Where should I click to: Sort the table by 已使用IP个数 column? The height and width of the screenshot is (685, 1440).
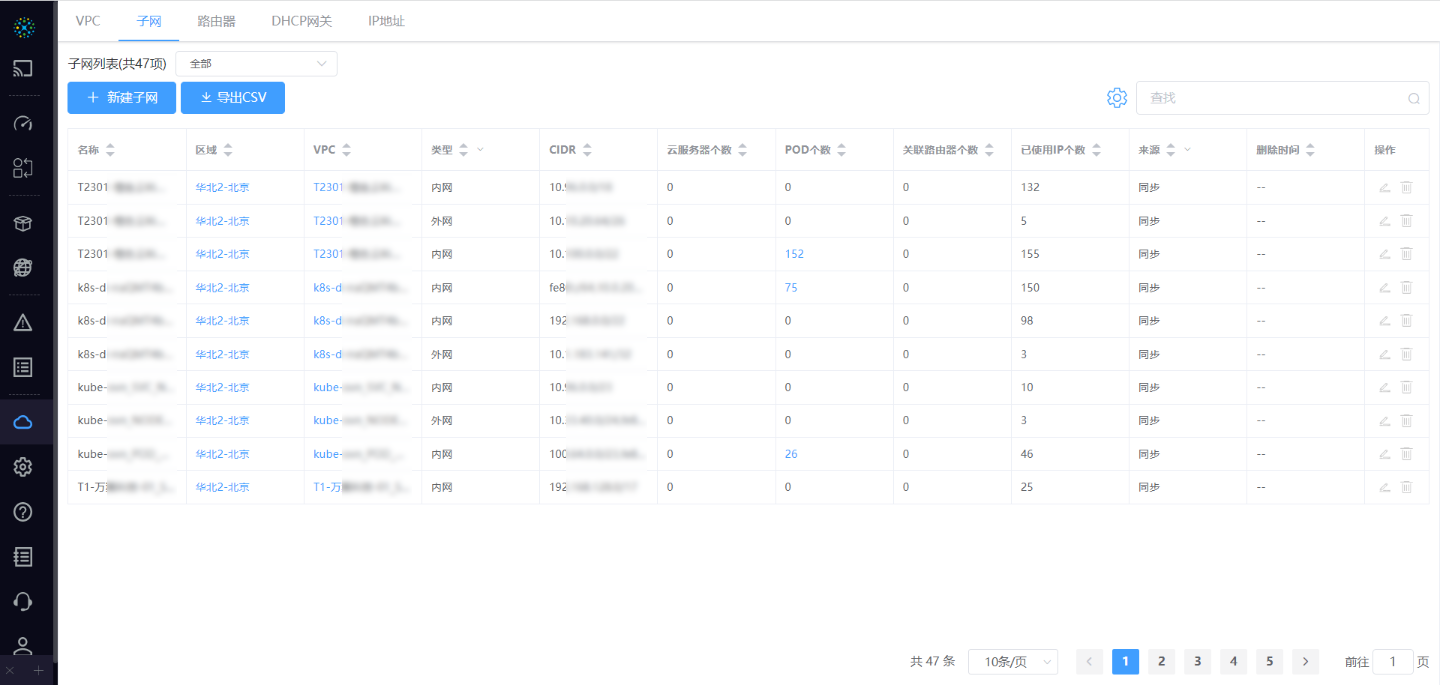click(x=1096, y=150)
